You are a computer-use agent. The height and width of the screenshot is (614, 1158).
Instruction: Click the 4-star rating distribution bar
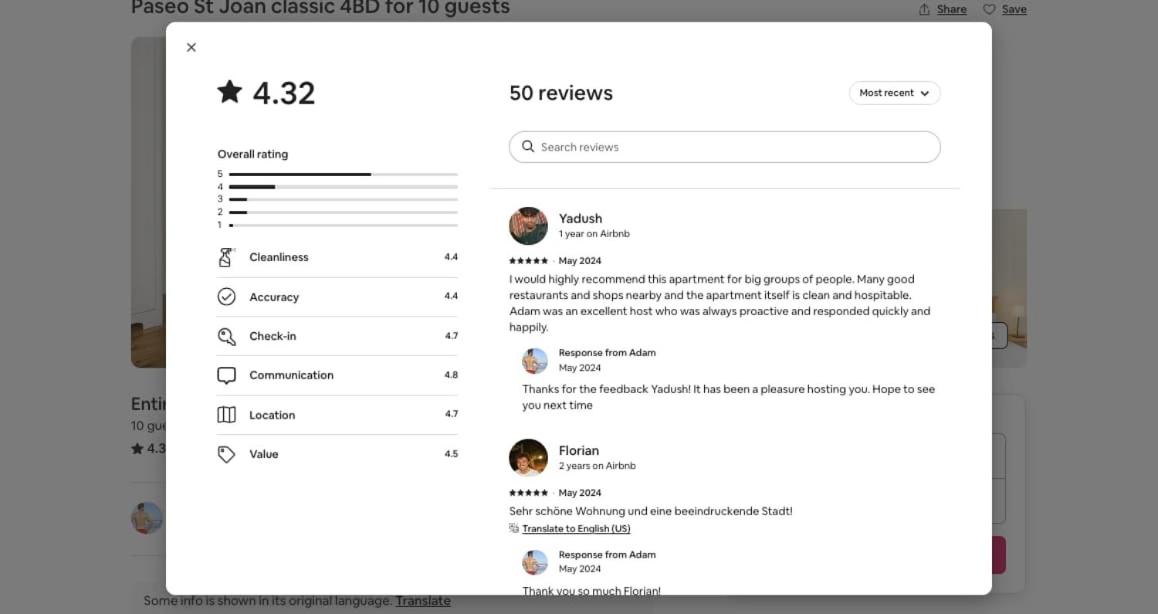pyautogui.click(x=343, y=187)
